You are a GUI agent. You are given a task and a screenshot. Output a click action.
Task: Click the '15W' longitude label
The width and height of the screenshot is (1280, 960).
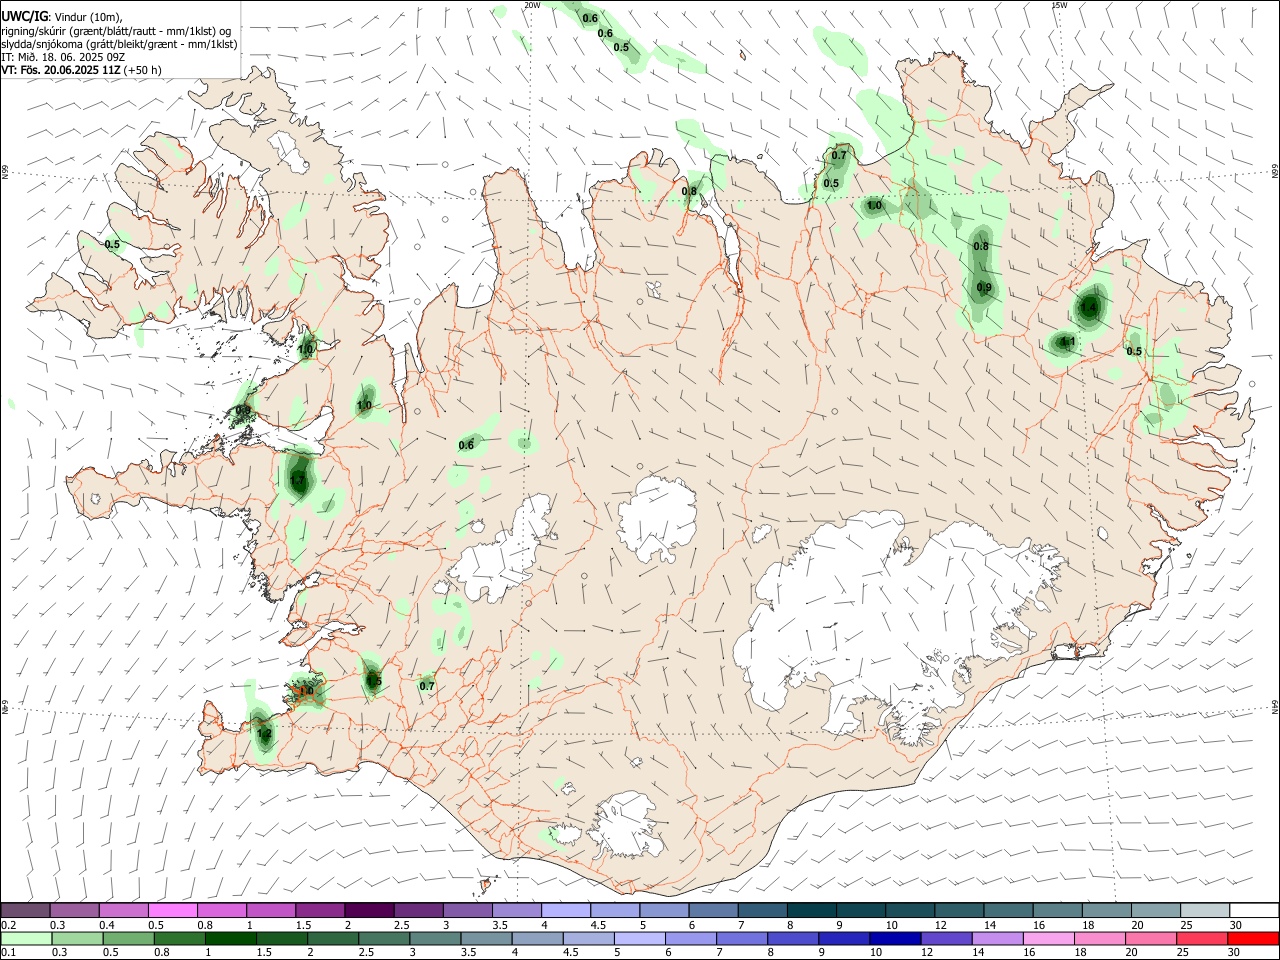(x=1059, y=5)
